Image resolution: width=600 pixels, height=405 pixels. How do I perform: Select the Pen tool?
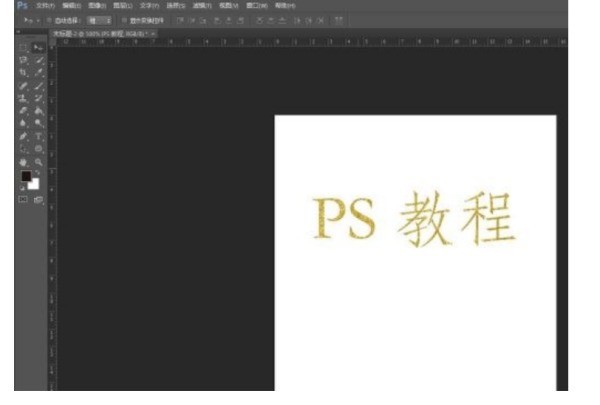[x=24, y=136]
